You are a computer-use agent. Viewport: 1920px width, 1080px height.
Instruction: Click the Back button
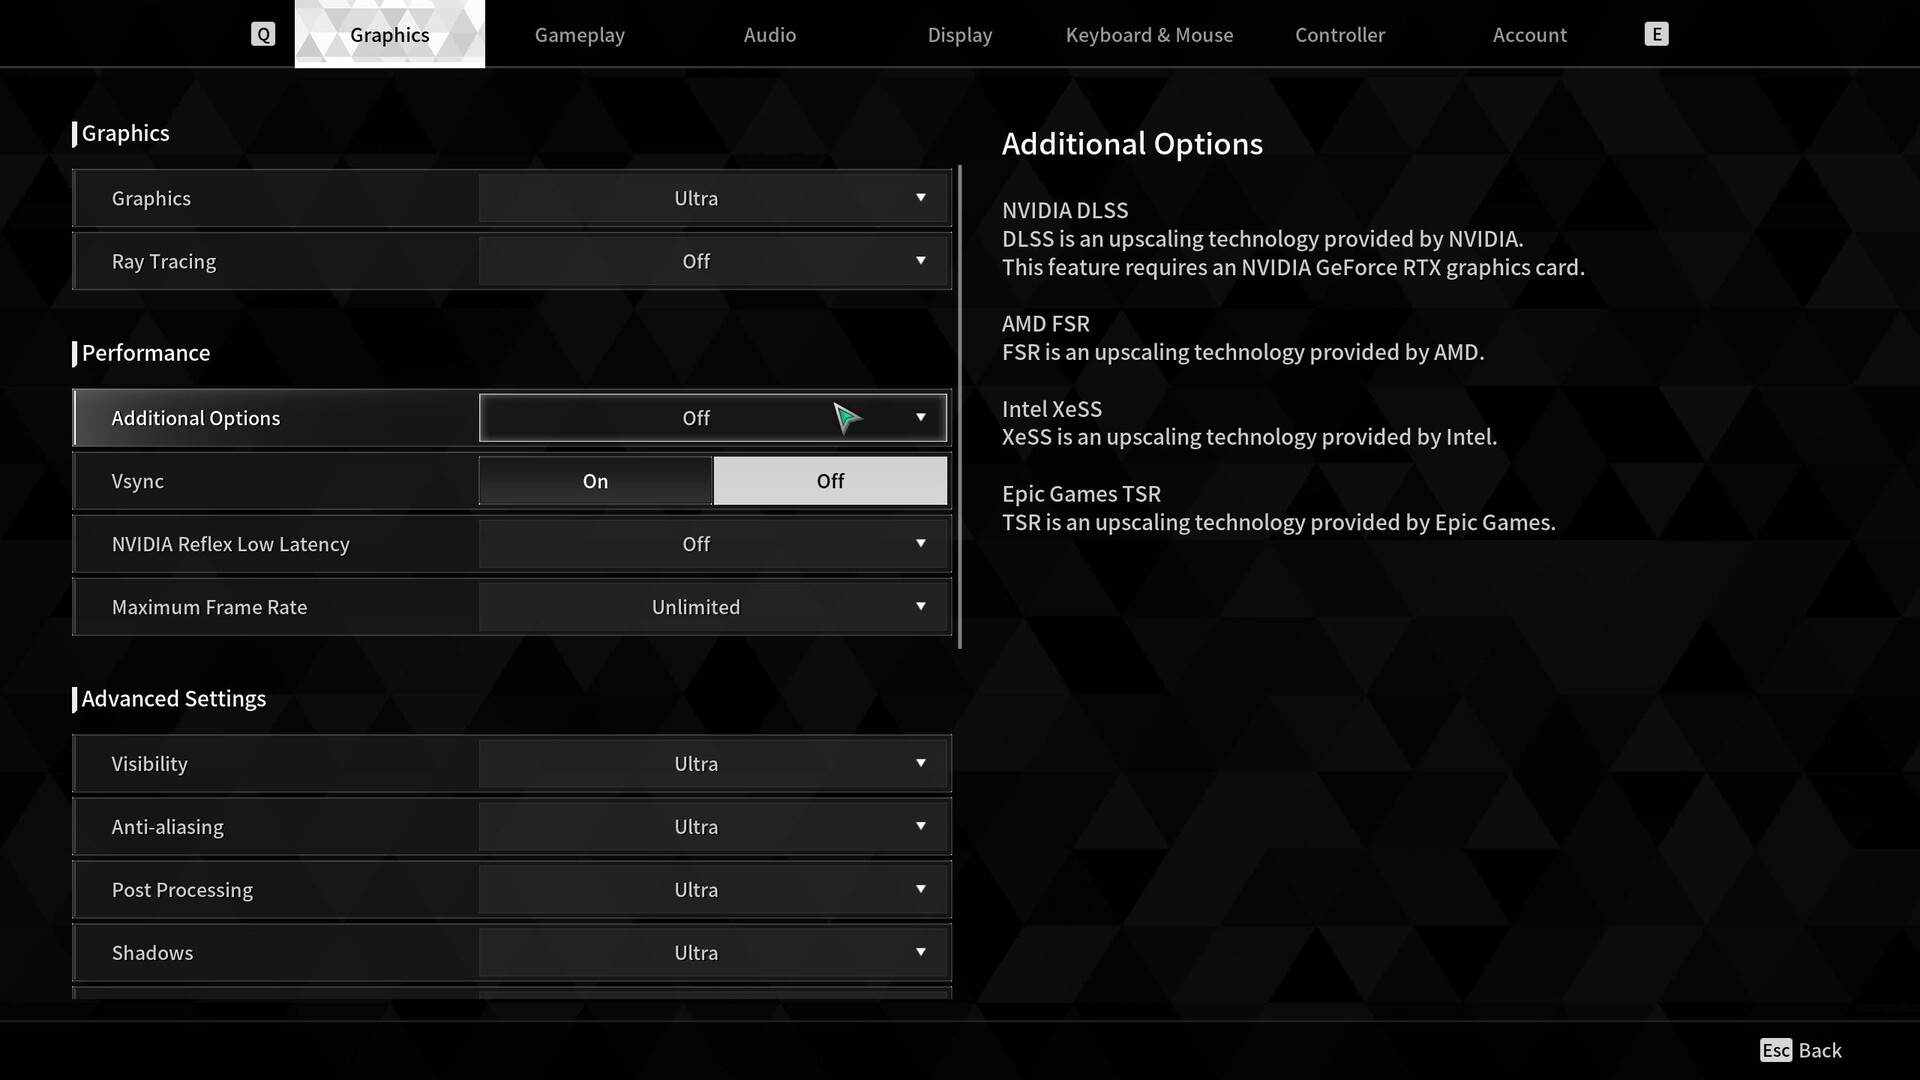(x=1819, y=1050)
